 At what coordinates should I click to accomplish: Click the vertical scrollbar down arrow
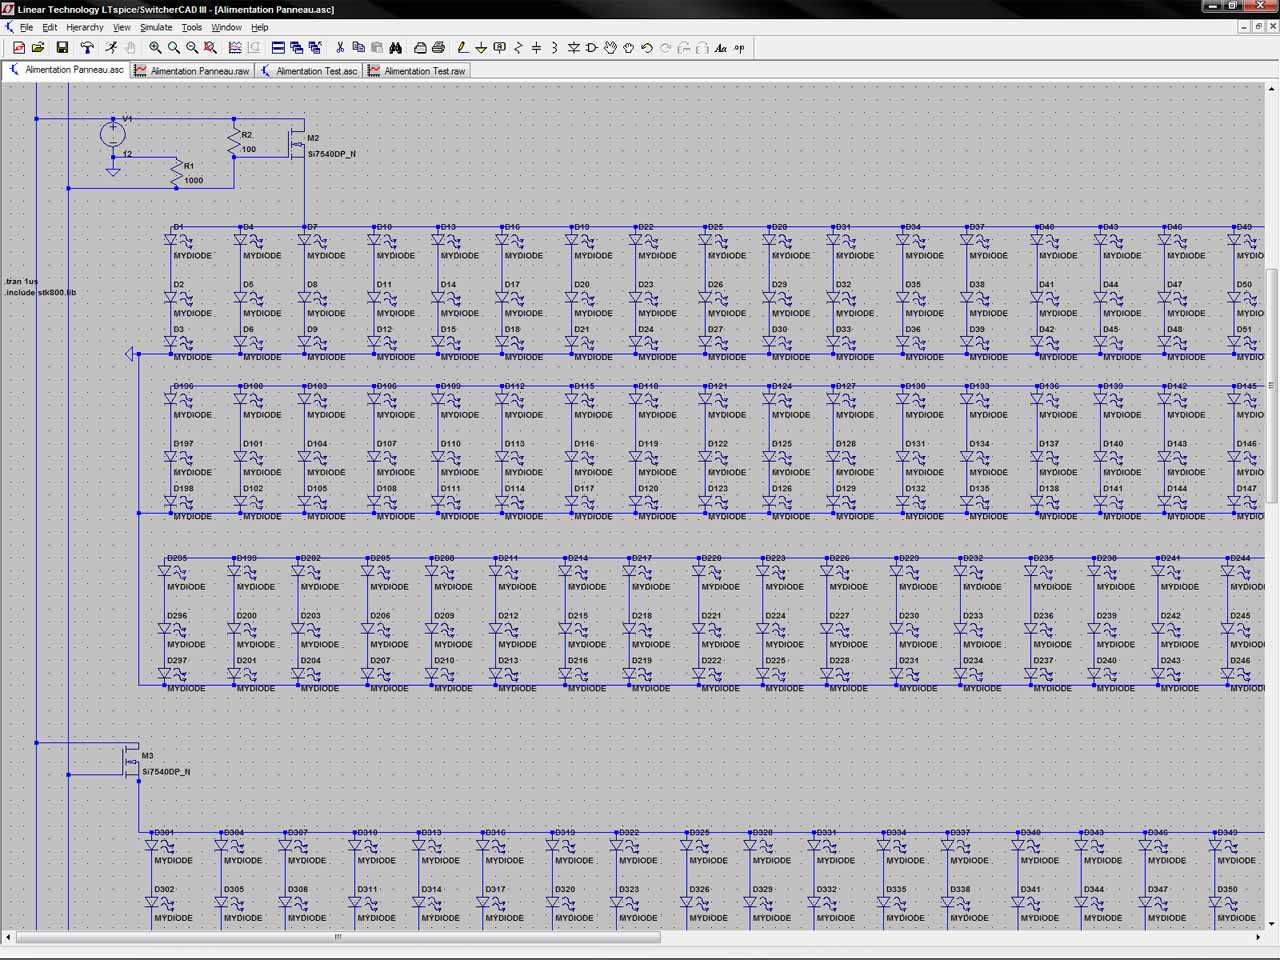click(1271, 924)
